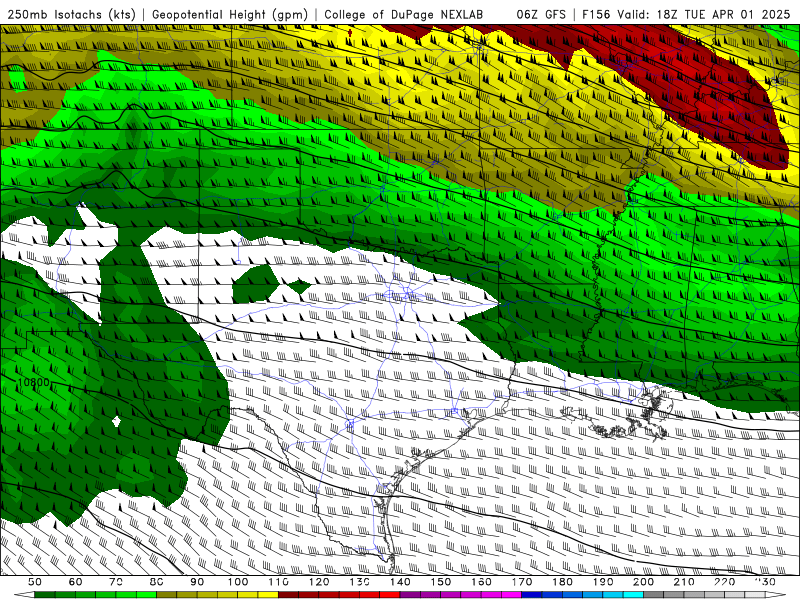Screen dimensions: 800x600
Task: Click the brightest cyan swatch in the color bar
Action: [x=633, y=595]
